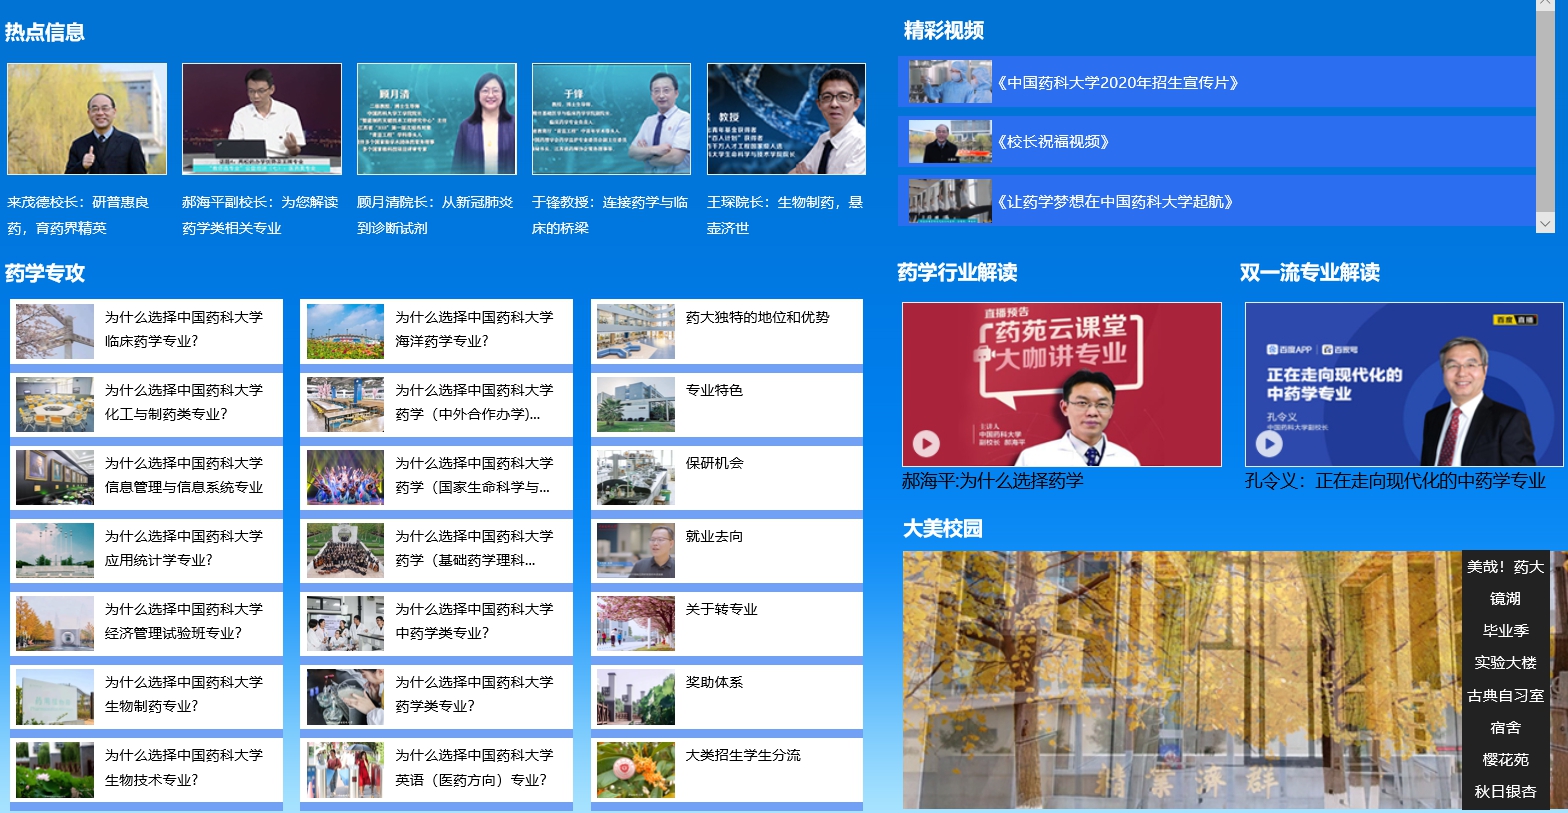1568x813 pixels.
Task: Open the 来茂德校长 news thumbnail
Action: tap(87, 119)
